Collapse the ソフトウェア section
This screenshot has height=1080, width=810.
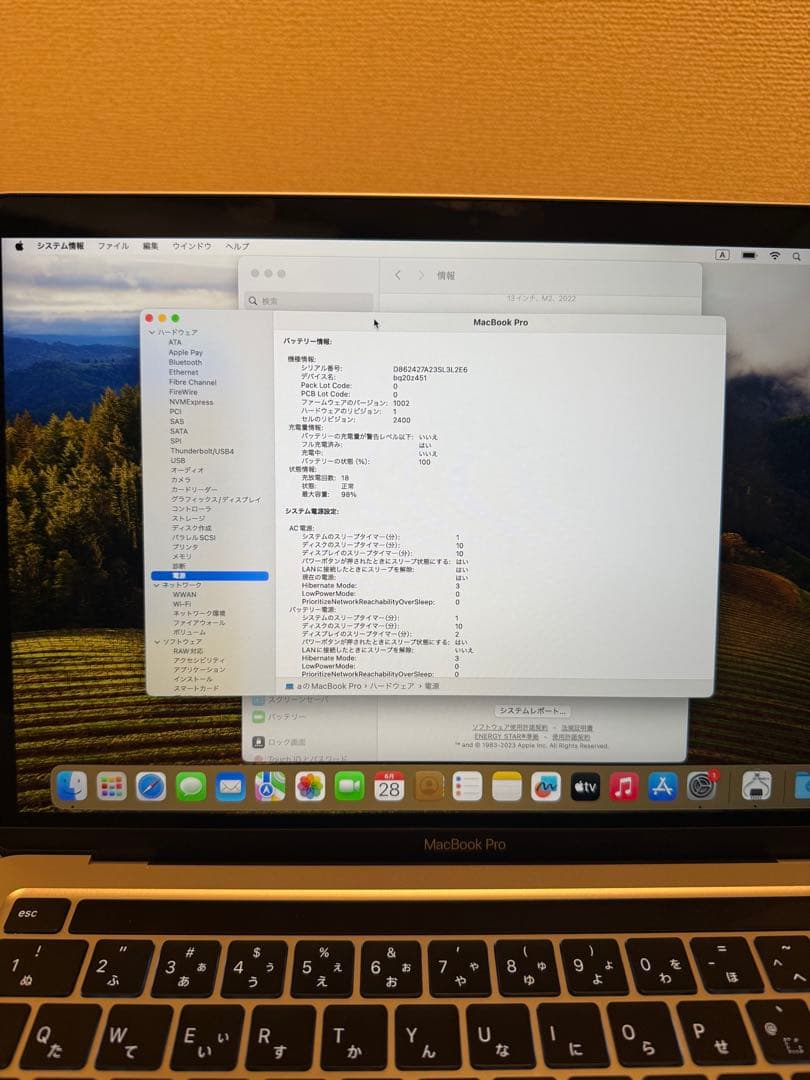coord(156,640)
